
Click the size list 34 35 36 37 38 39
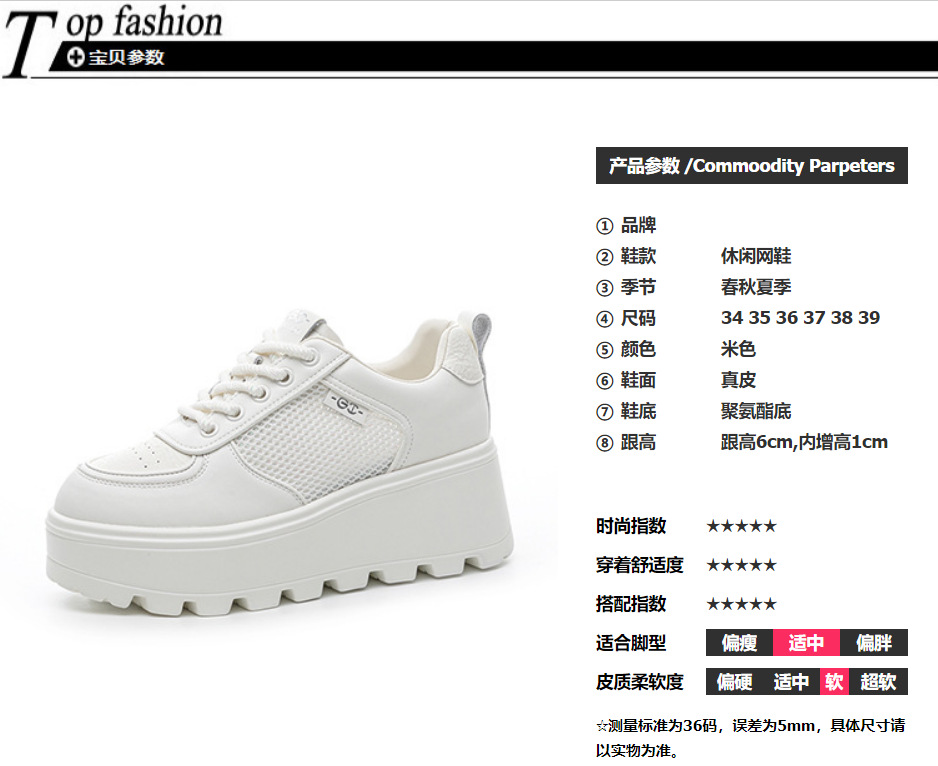tap(800, 318)
